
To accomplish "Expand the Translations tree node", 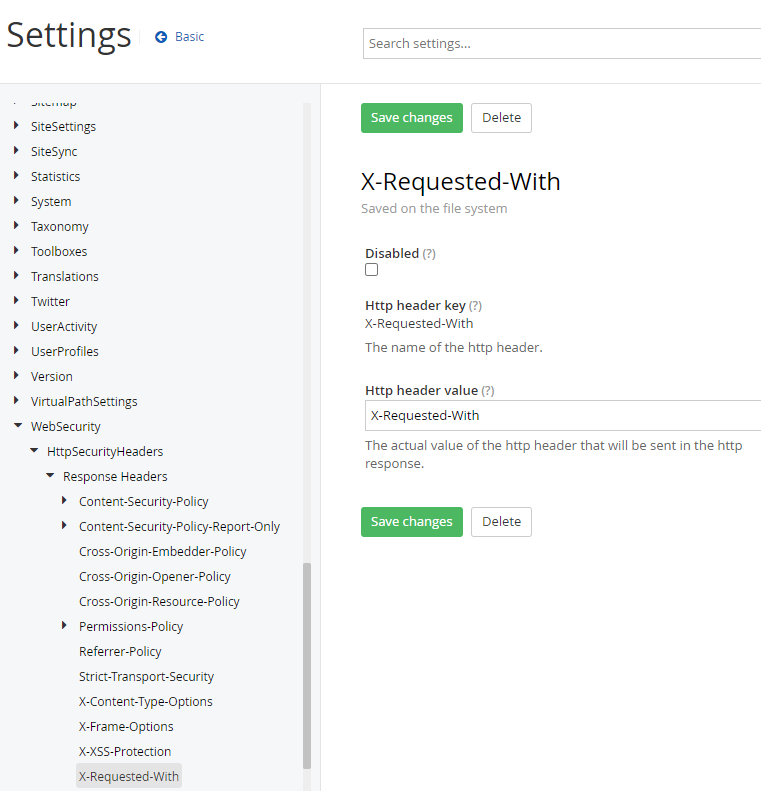I will (x=16, y=275).
